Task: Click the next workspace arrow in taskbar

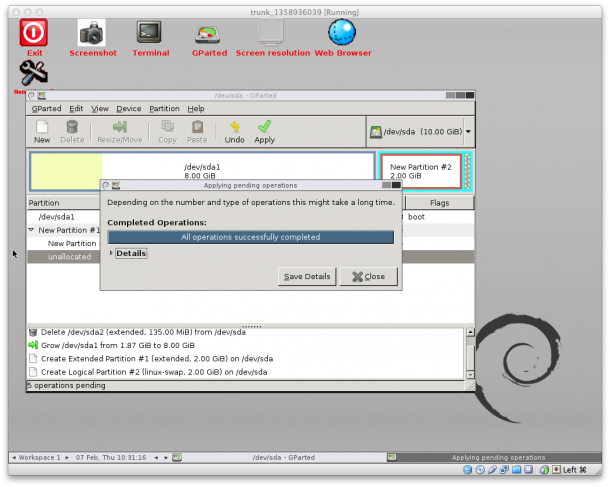Action: coord(67,457)
